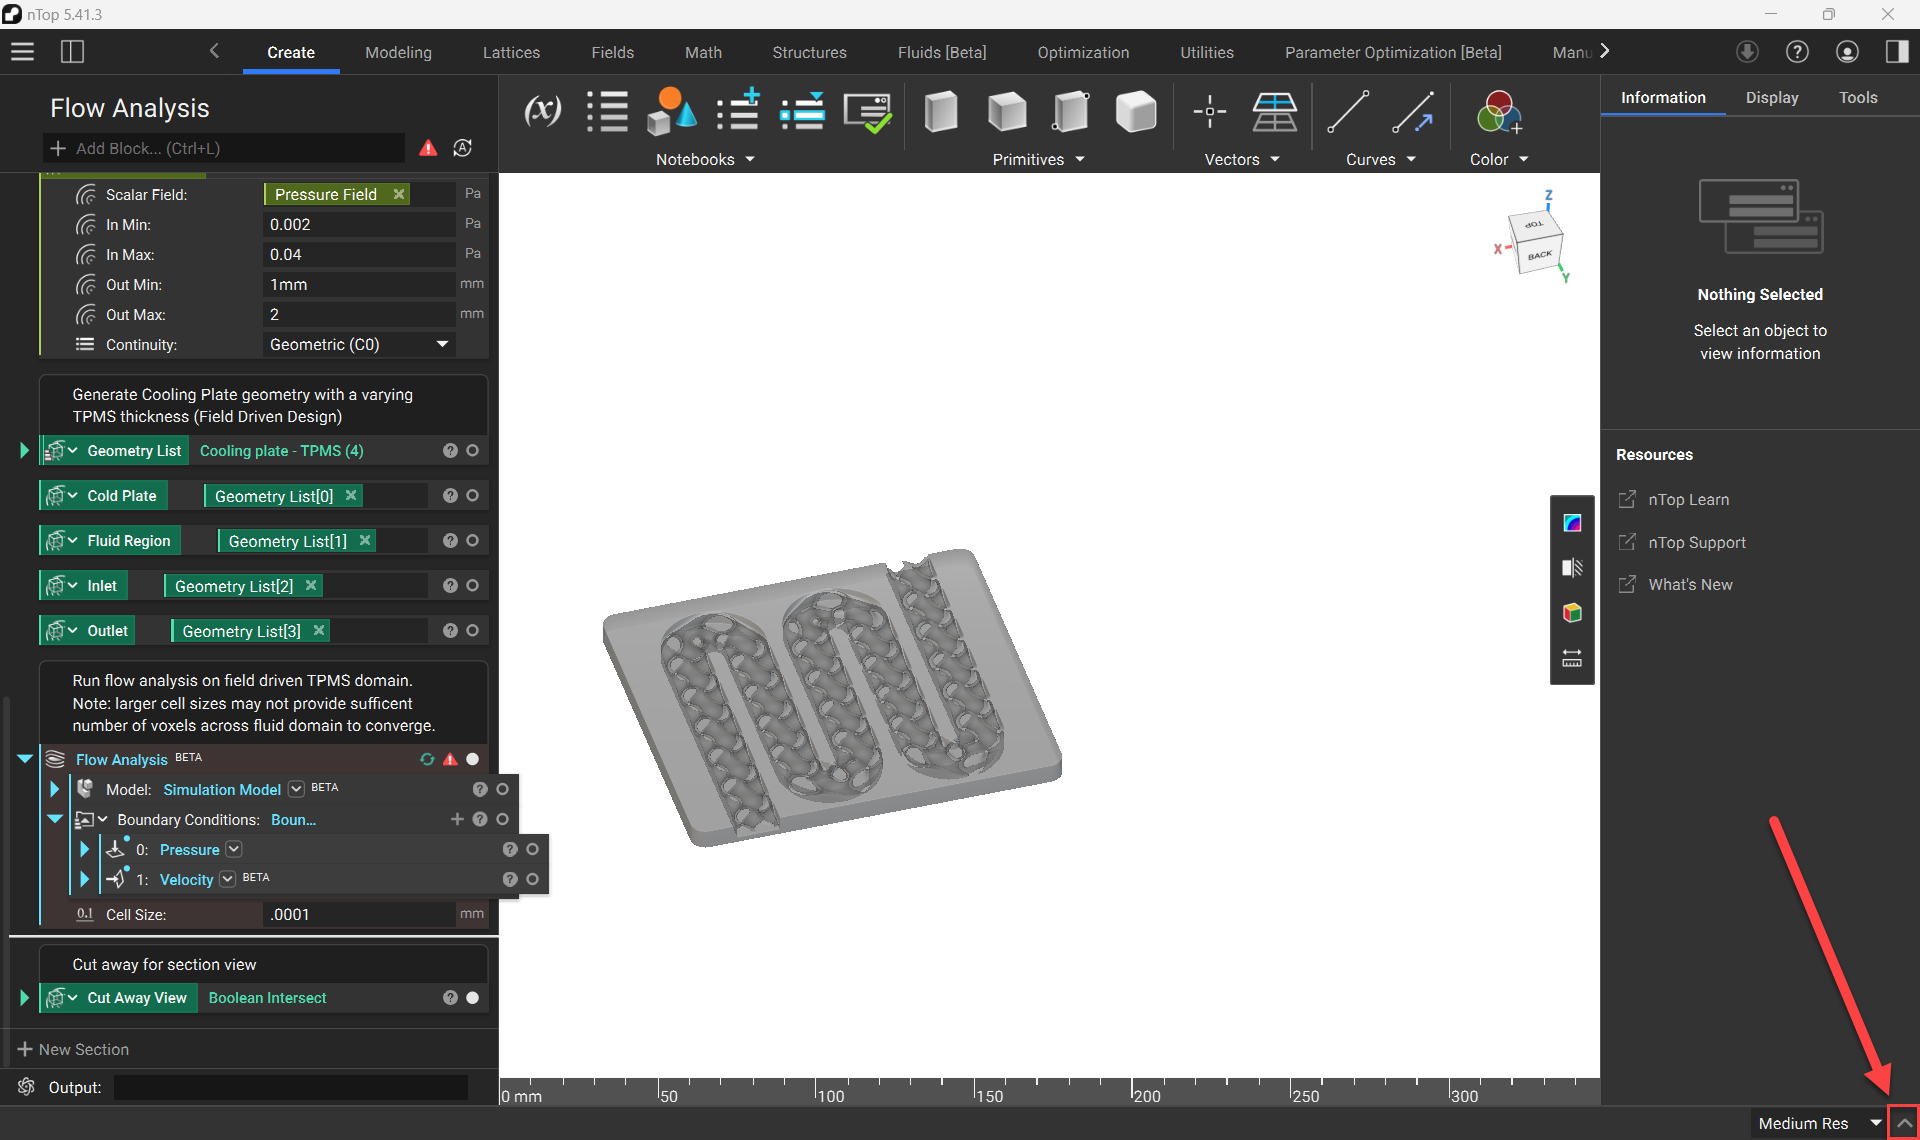This screenshot has width=1920, height=1140.
Task: Click the Cell Size value field
Action: tap(360, 915)
